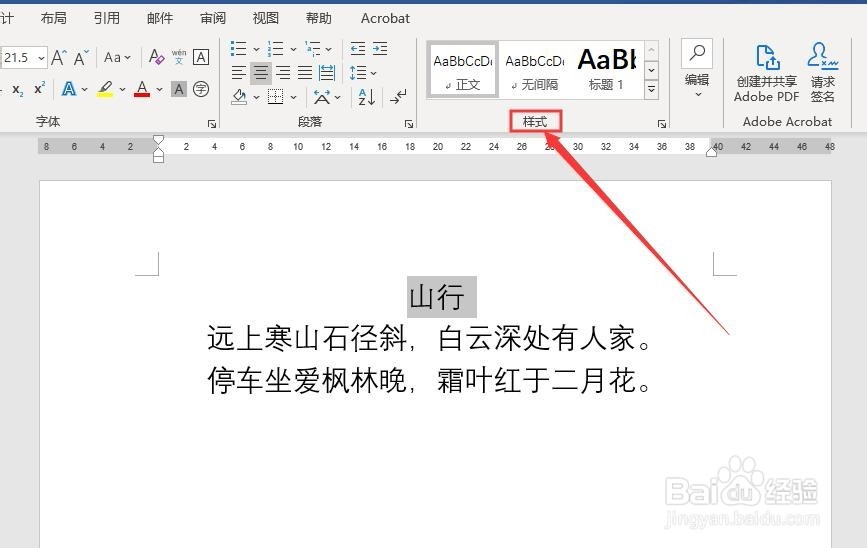Apply the red font color
867x548 pixels.
click(142, 89)
